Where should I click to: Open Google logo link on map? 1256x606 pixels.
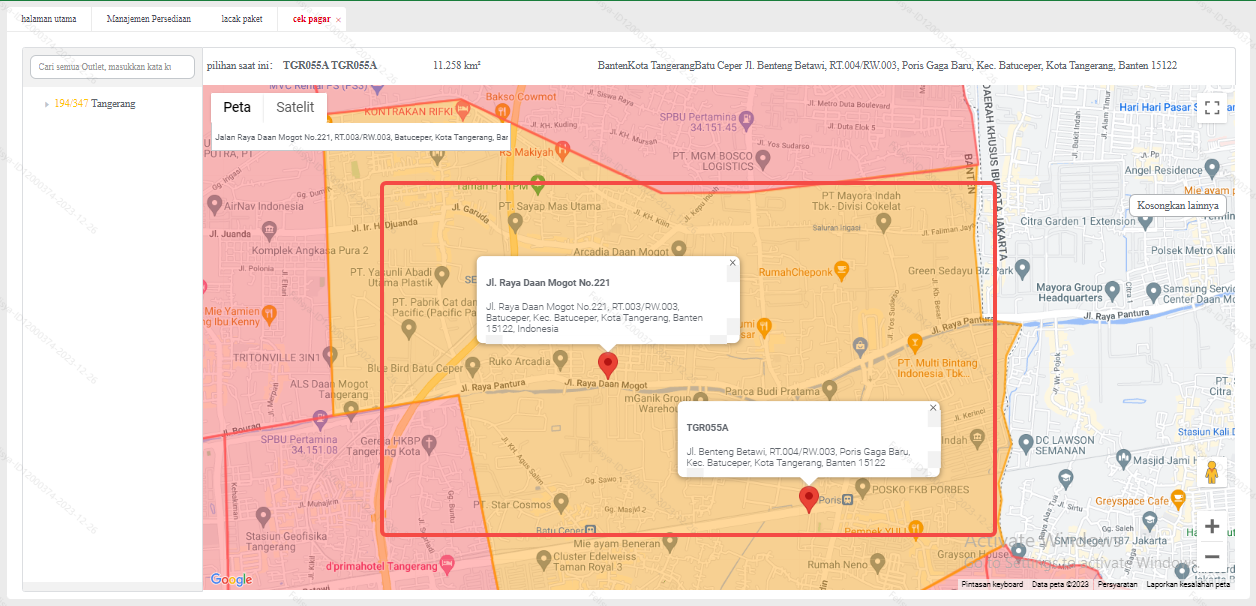pos(231,580)
